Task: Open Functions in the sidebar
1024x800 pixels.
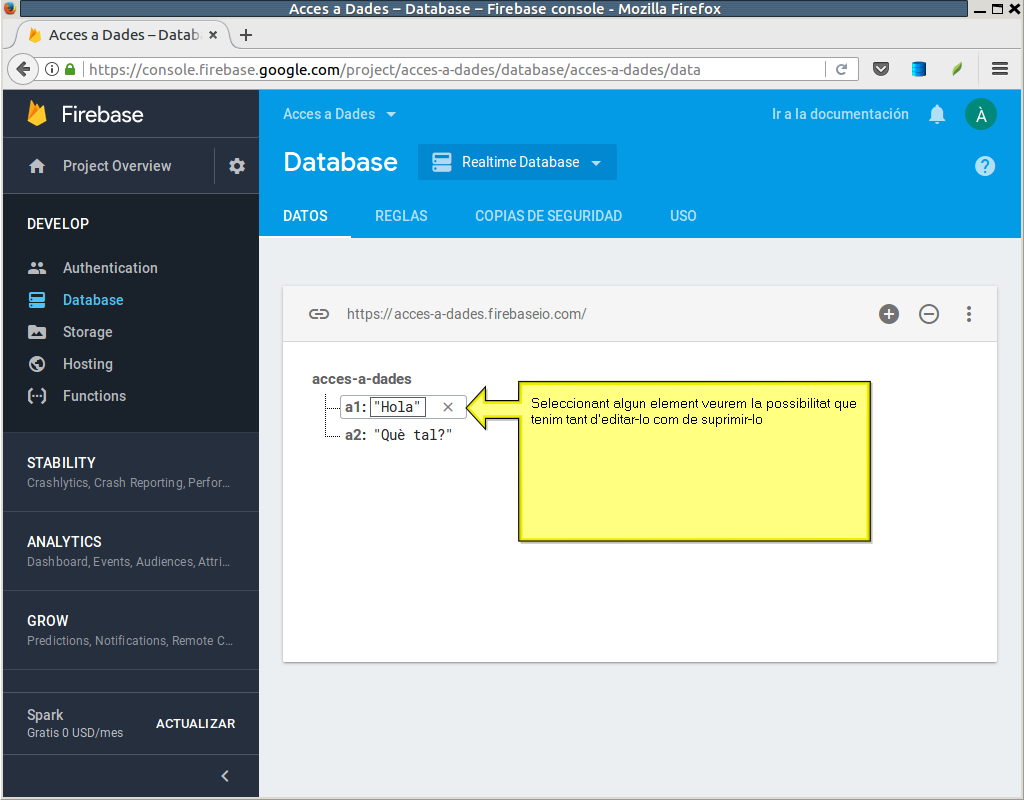Action: click(94, 396)
